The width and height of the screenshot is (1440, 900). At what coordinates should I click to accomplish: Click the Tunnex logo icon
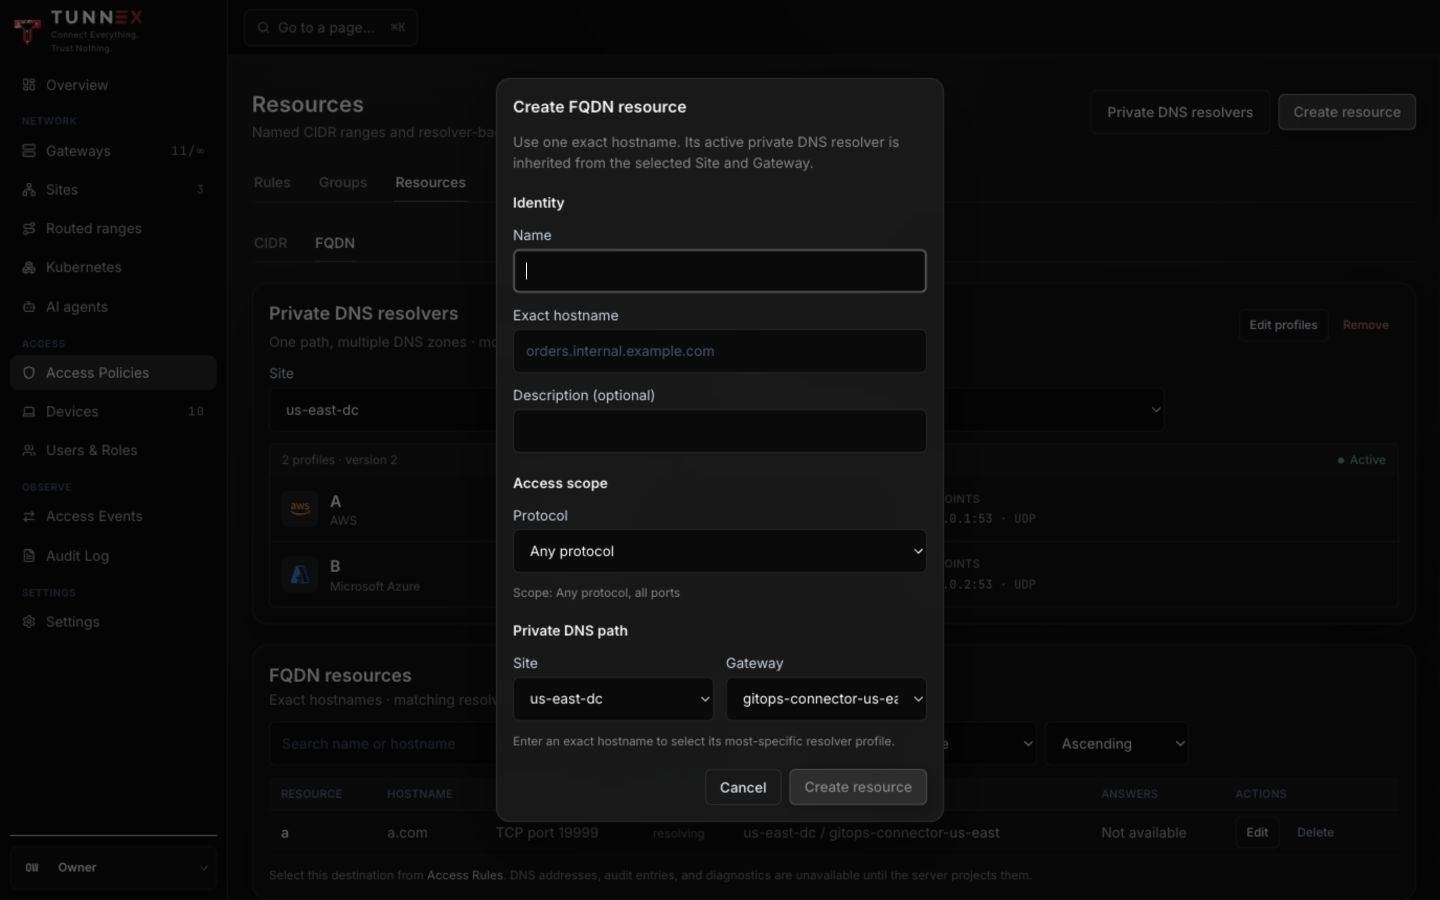tap(27, 30)
